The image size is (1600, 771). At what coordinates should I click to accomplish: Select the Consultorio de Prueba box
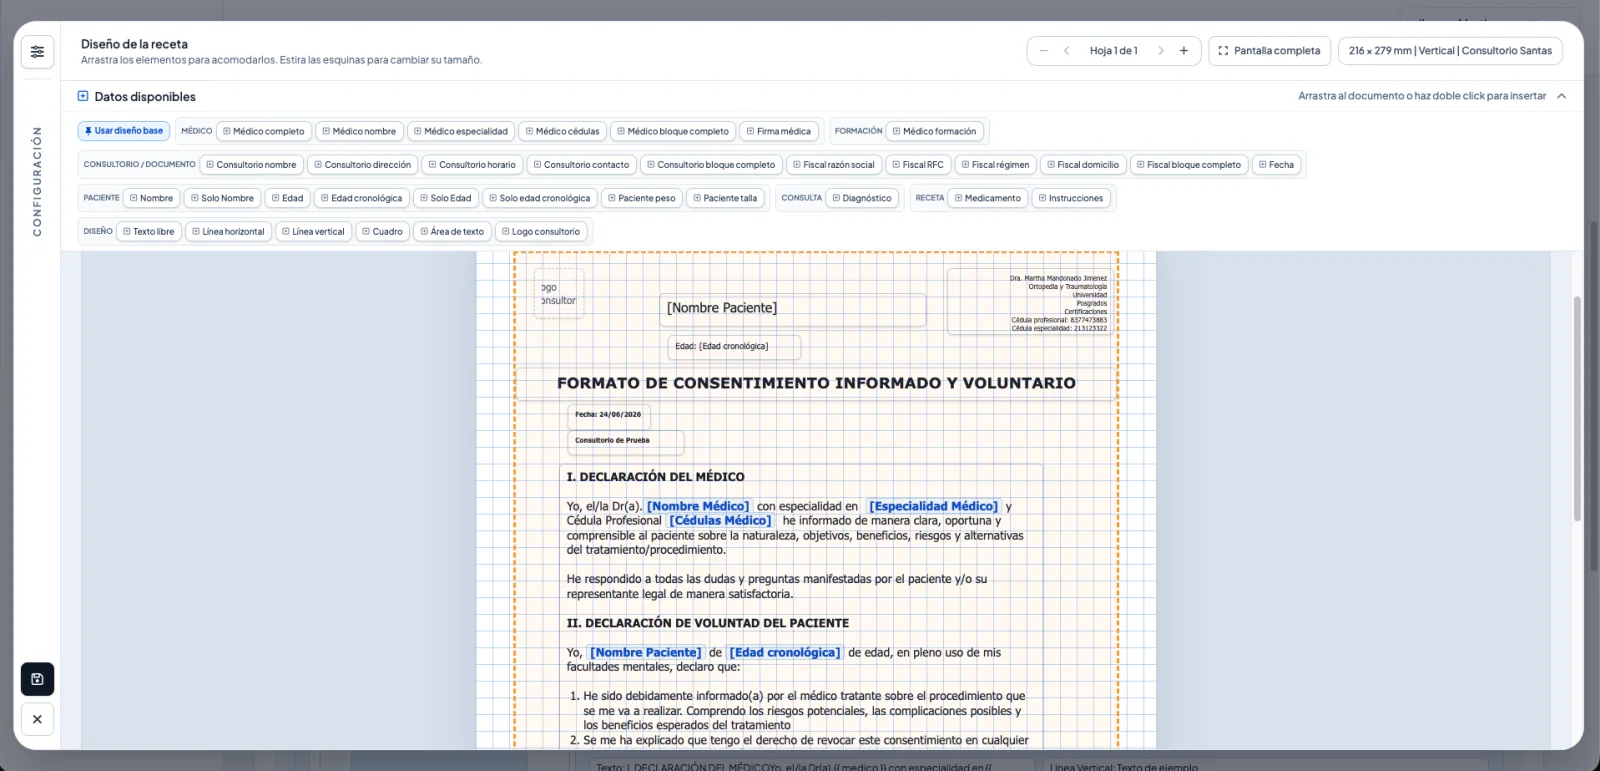point(626,441)
